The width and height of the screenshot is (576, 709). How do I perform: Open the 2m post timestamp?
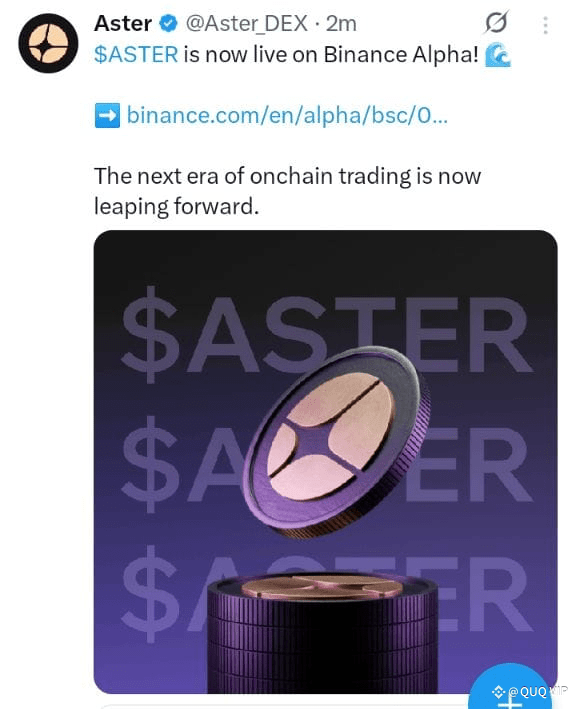coord(341,24)
